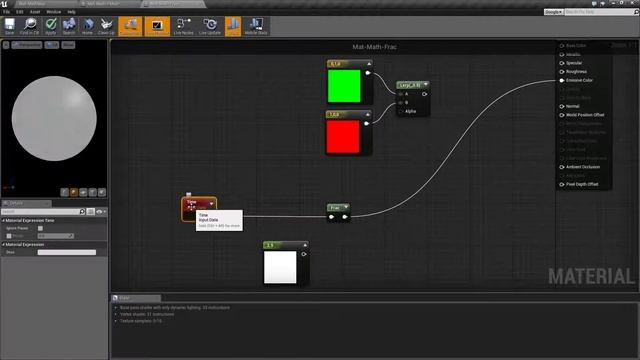This screenshot has height=360, width=640.
Task: Toggle the Live Update toolbar button
Action: (x=210, y=27)
